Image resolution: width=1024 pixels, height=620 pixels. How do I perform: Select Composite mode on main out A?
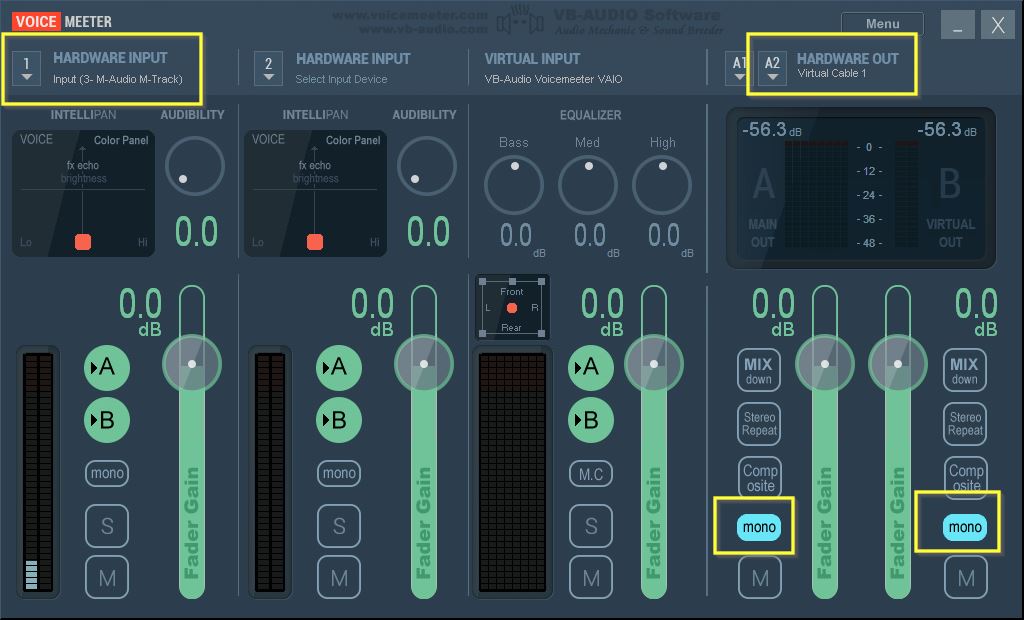click(x=760, y=477)
